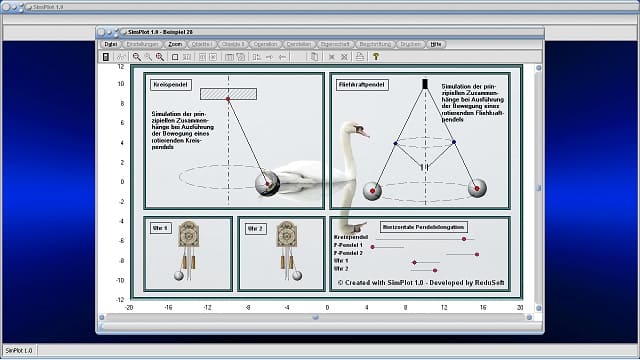Open the Datei menu
640x360 pixels.
click(111, 44)
